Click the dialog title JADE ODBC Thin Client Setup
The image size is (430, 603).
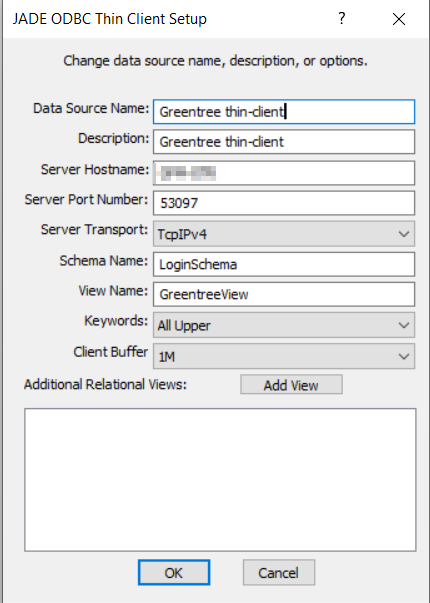110,19
